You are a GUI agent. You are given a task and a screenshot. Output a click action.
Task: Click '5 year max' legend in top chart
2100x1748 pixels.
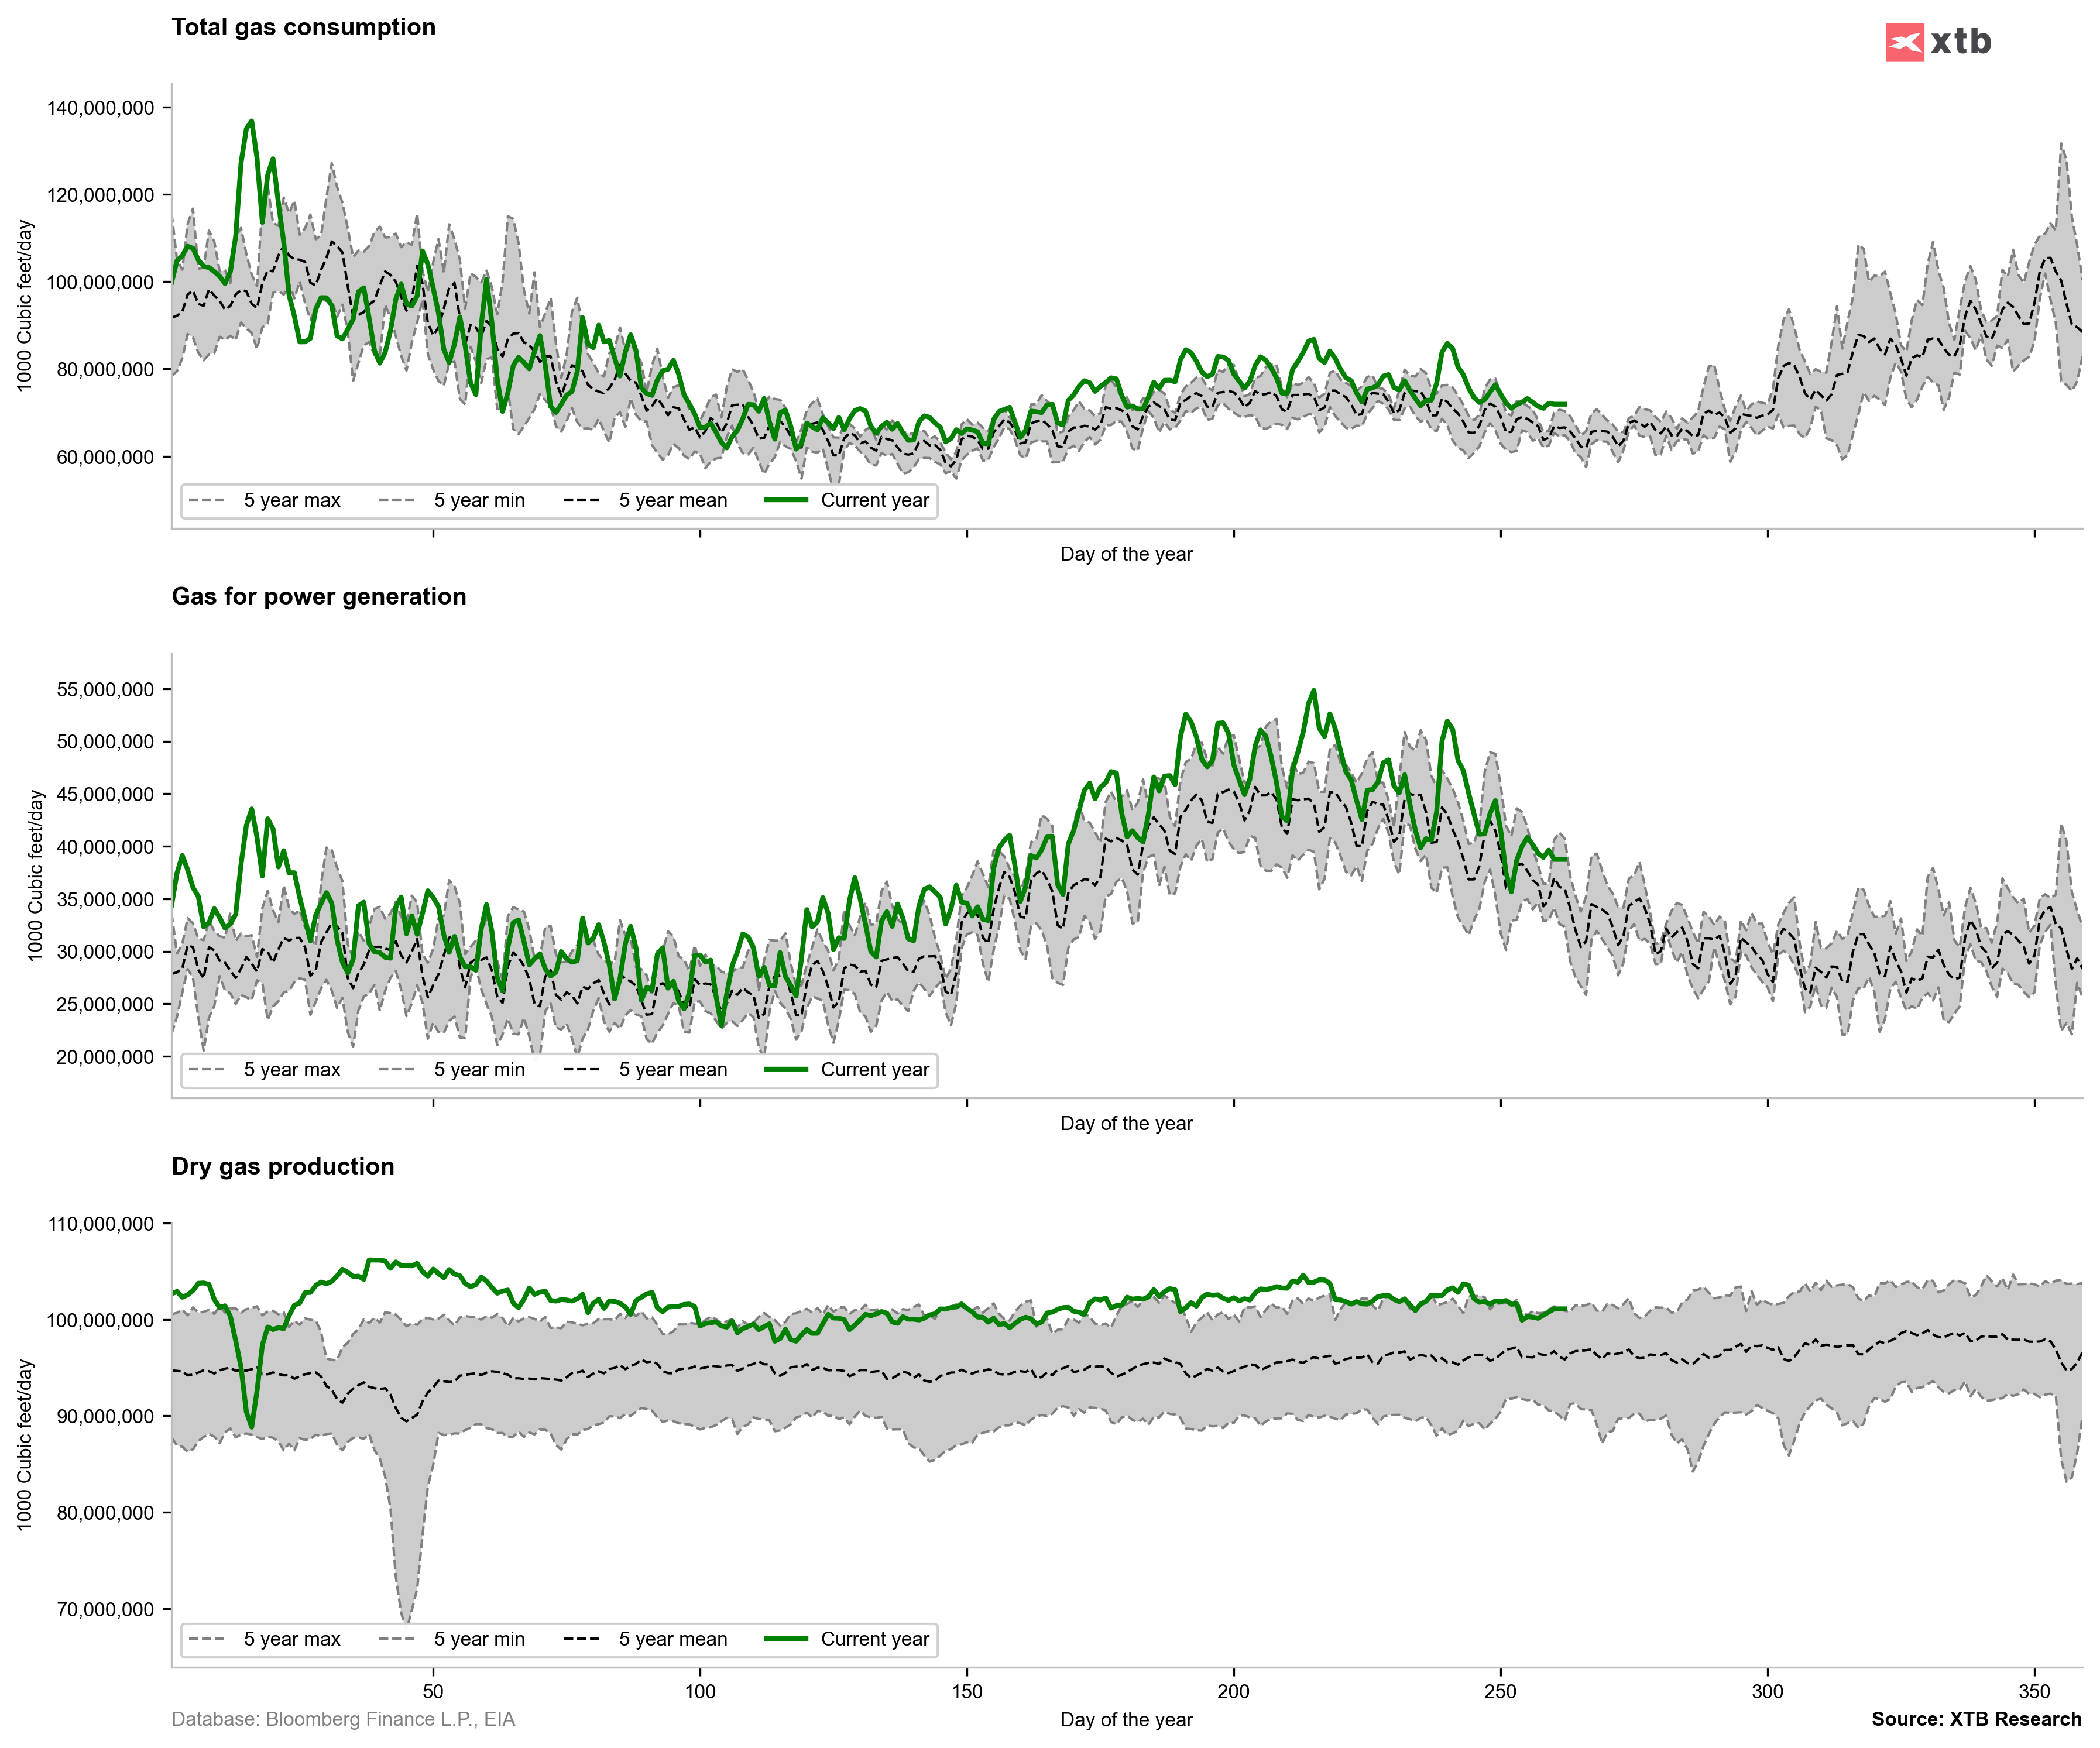291,500
